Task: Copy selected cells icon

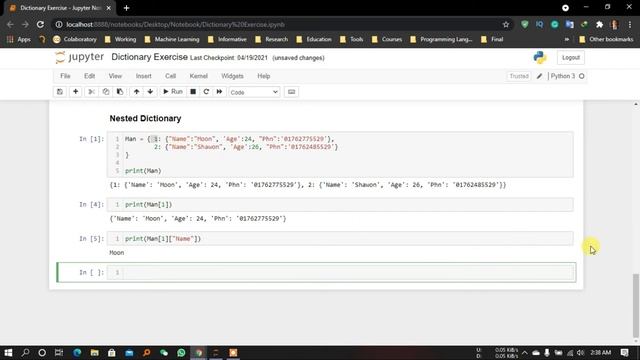Action: [106, 92]
